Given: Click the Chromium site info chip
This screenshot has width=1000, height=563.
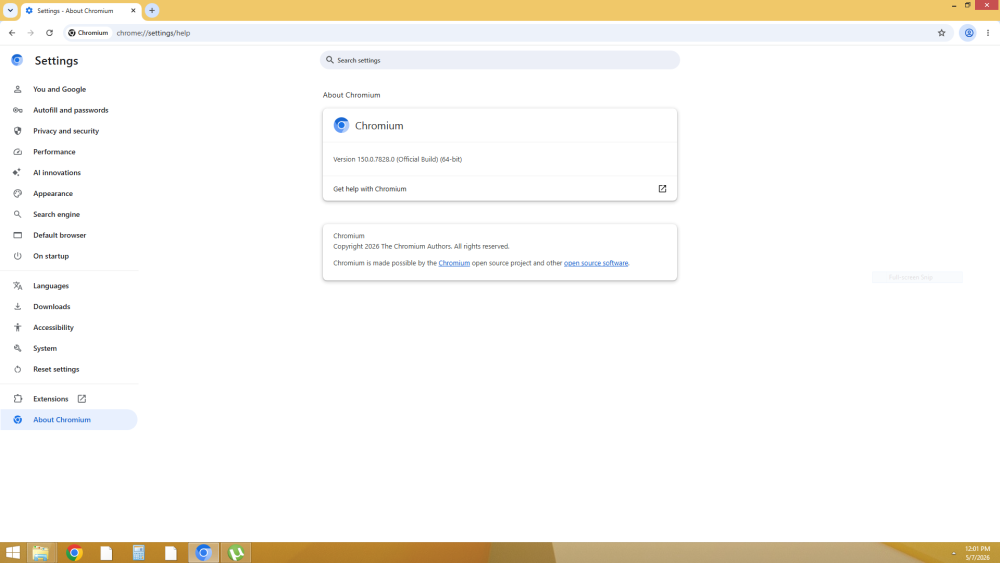Looking at the screenshot, I should 89,33.
